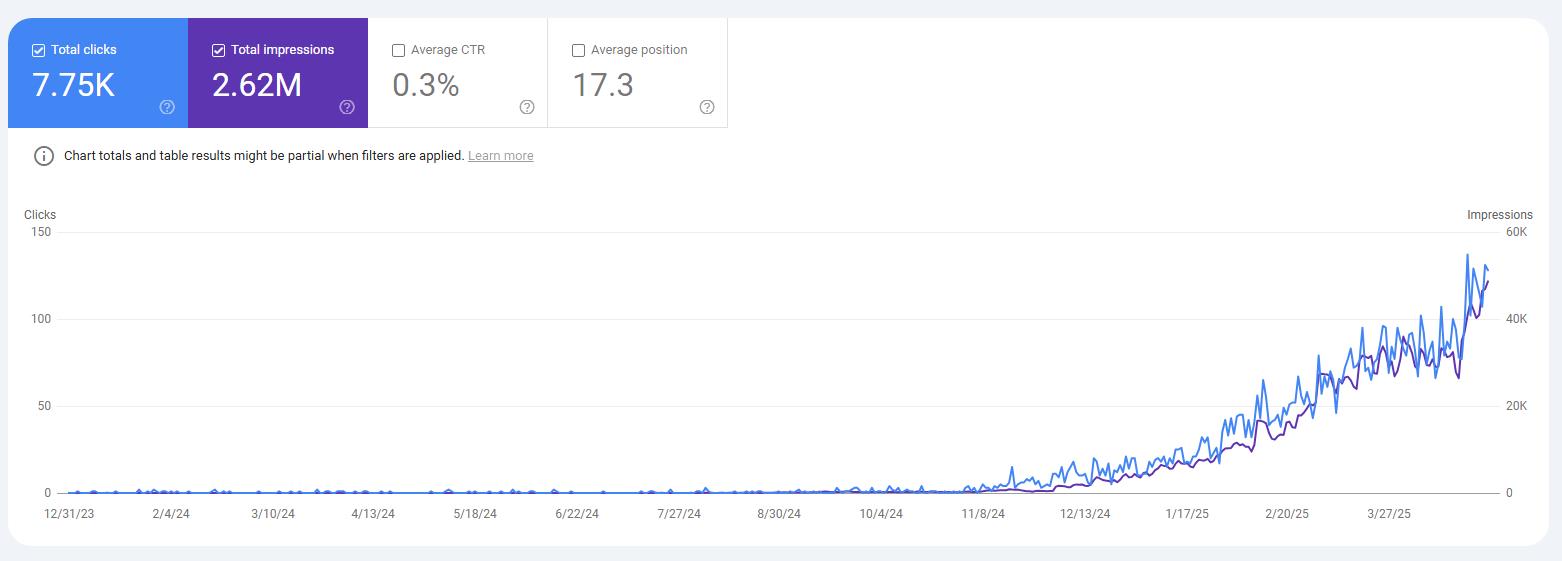Uncheck the Total clicks checkbox
Viewport: 1562px width, 561px height.
tap(38, 50)
